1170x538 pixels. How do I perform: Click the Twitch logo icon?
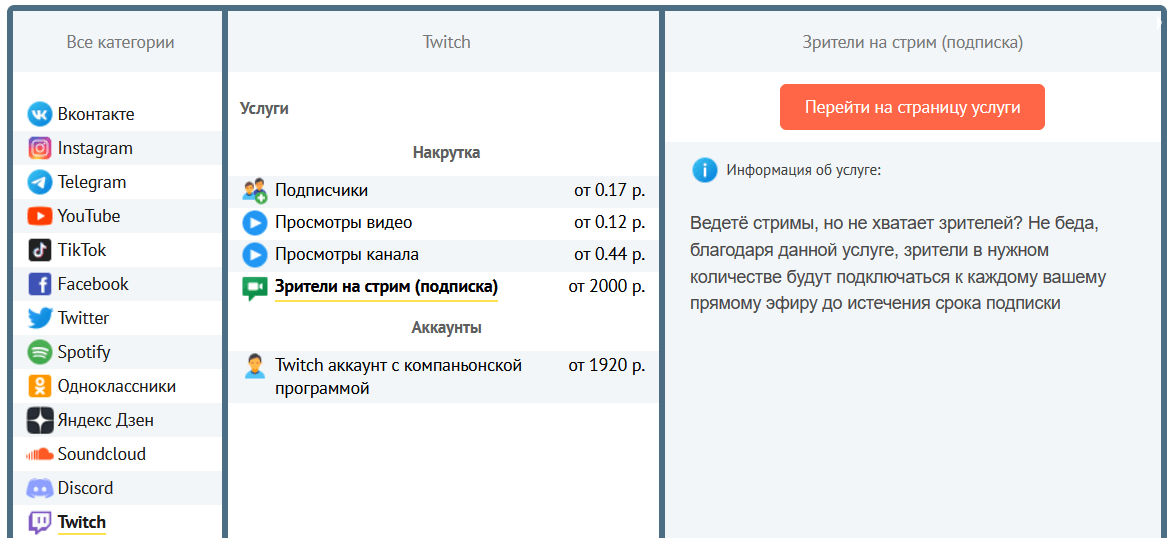click(40, 522)
